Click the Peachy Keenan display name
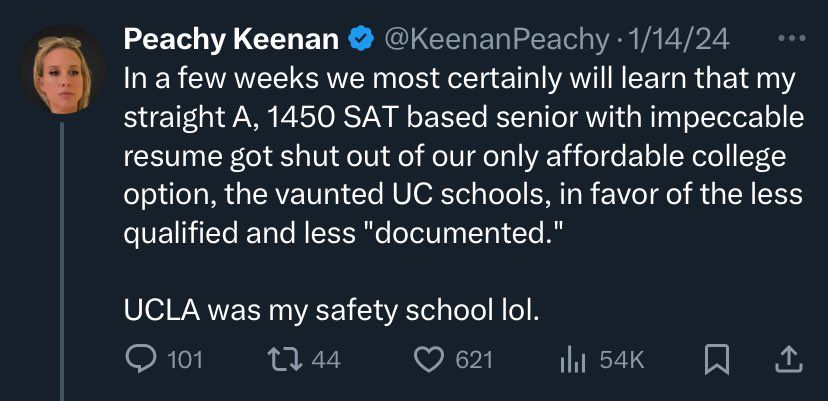The height and width of the screenshot is (401, 828). [x=231, y=40]
